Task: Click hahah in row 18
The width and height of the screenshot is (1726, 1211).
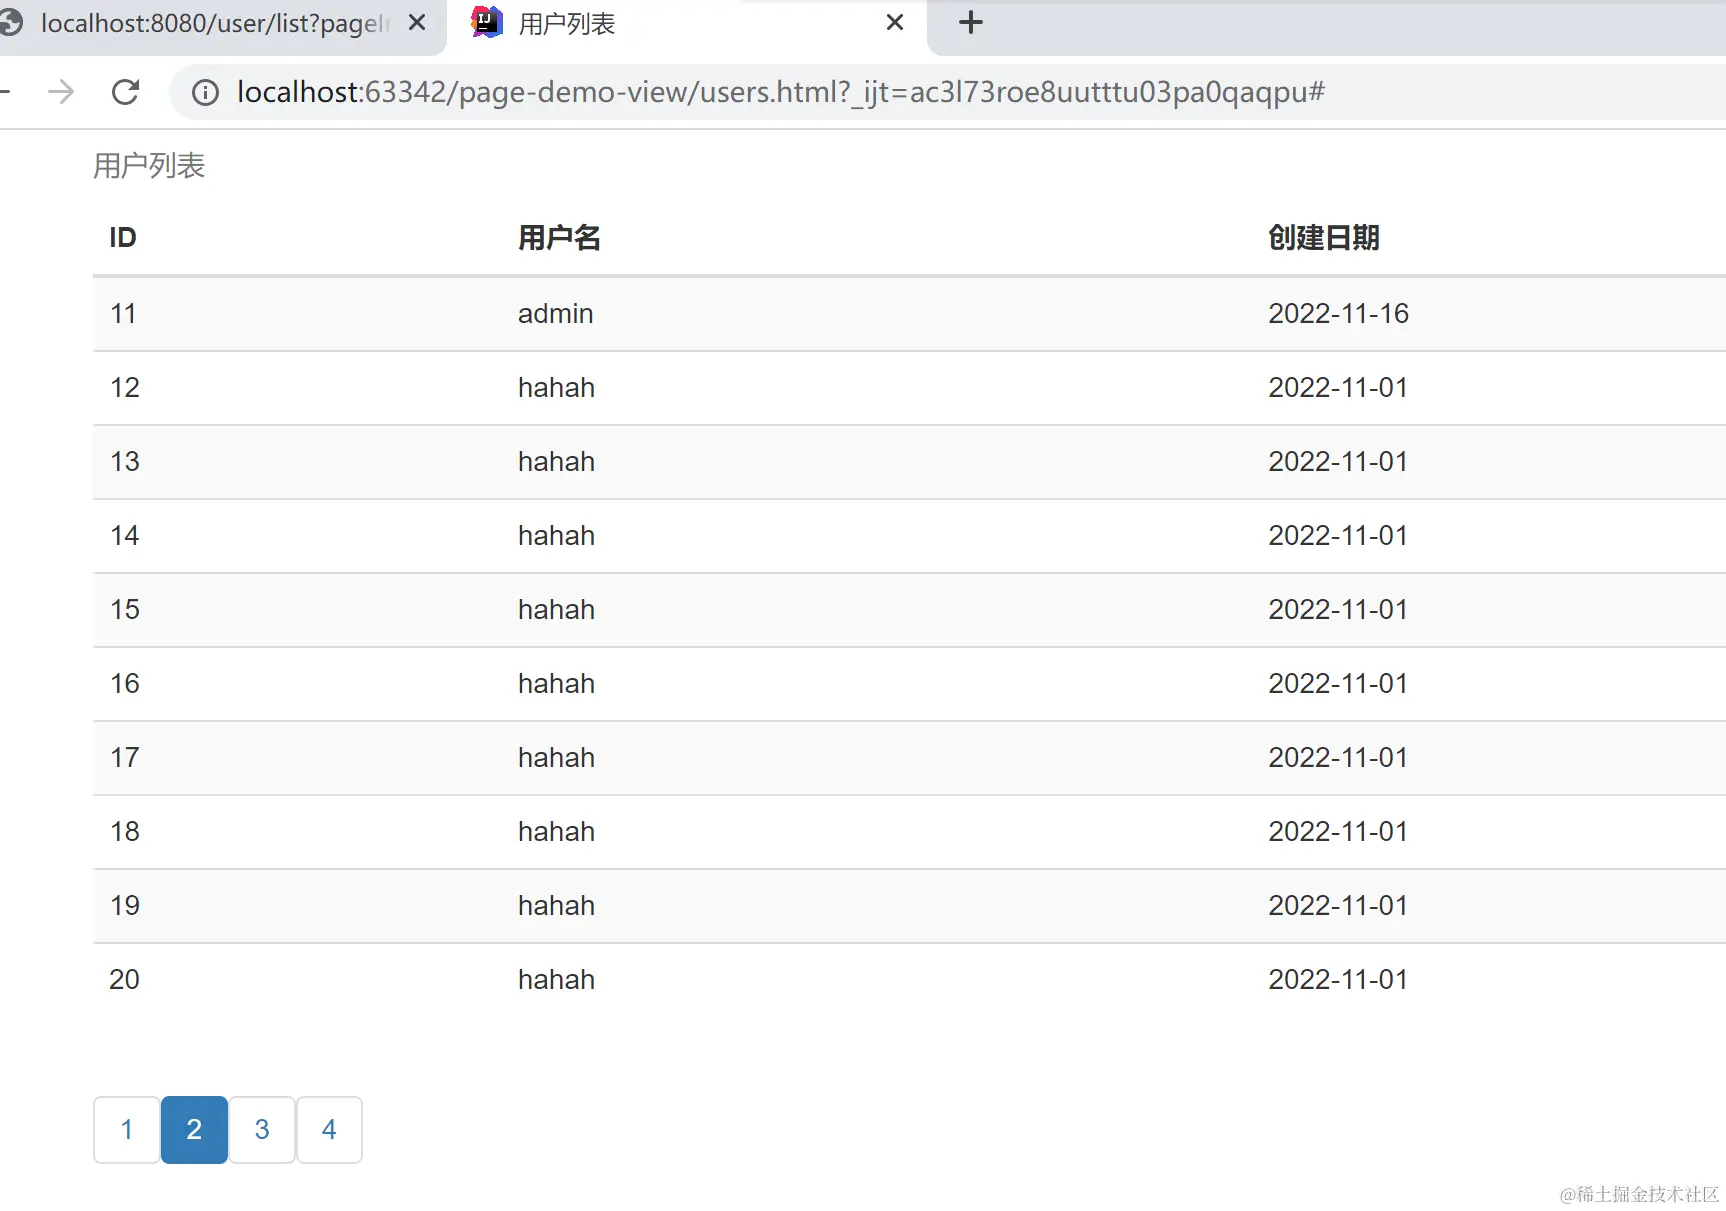Action: pos(556,832)
